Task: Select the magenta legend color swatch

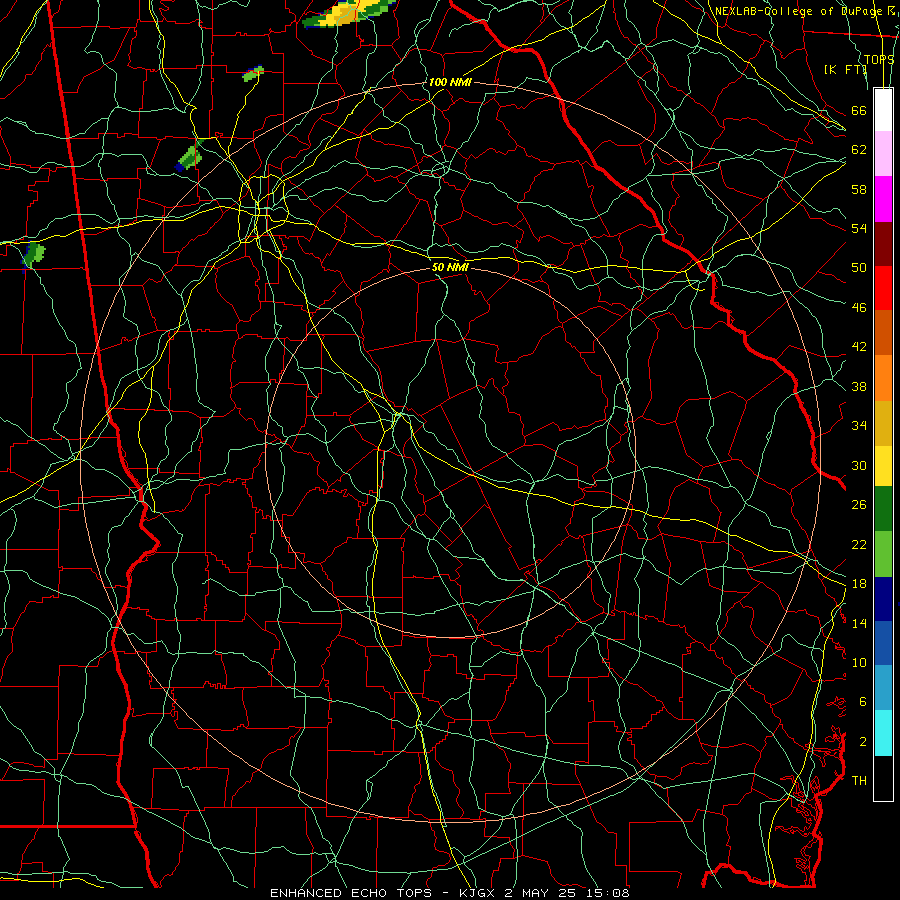Action: [x=883, y=199]
